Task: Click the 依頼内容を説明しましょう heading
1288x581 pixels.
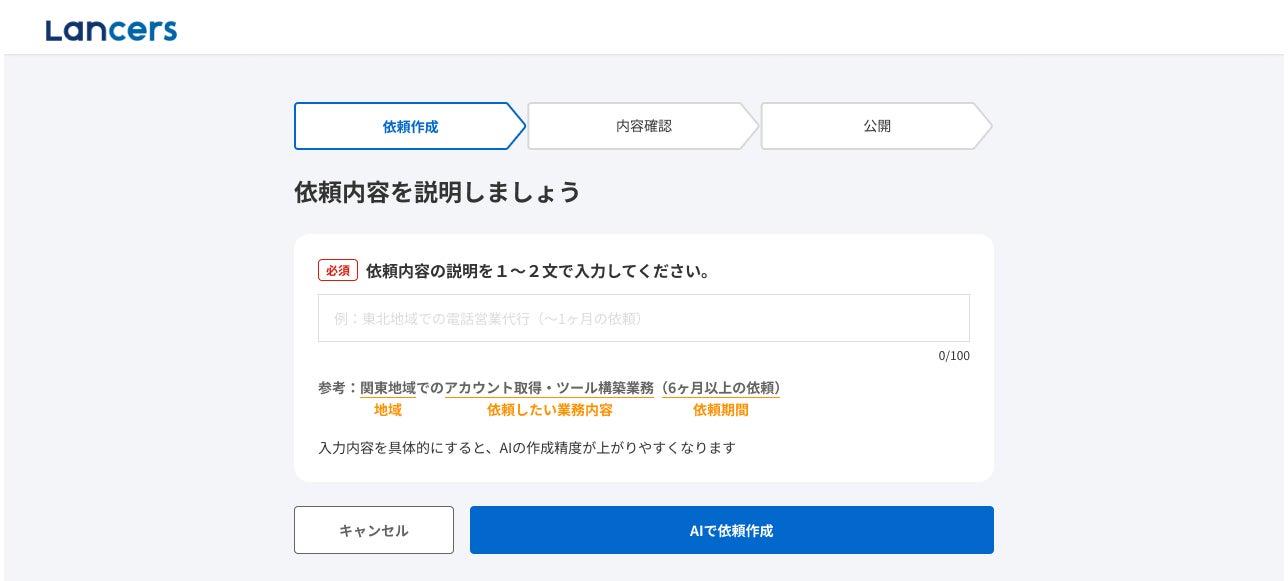Action: coord(437,192)
